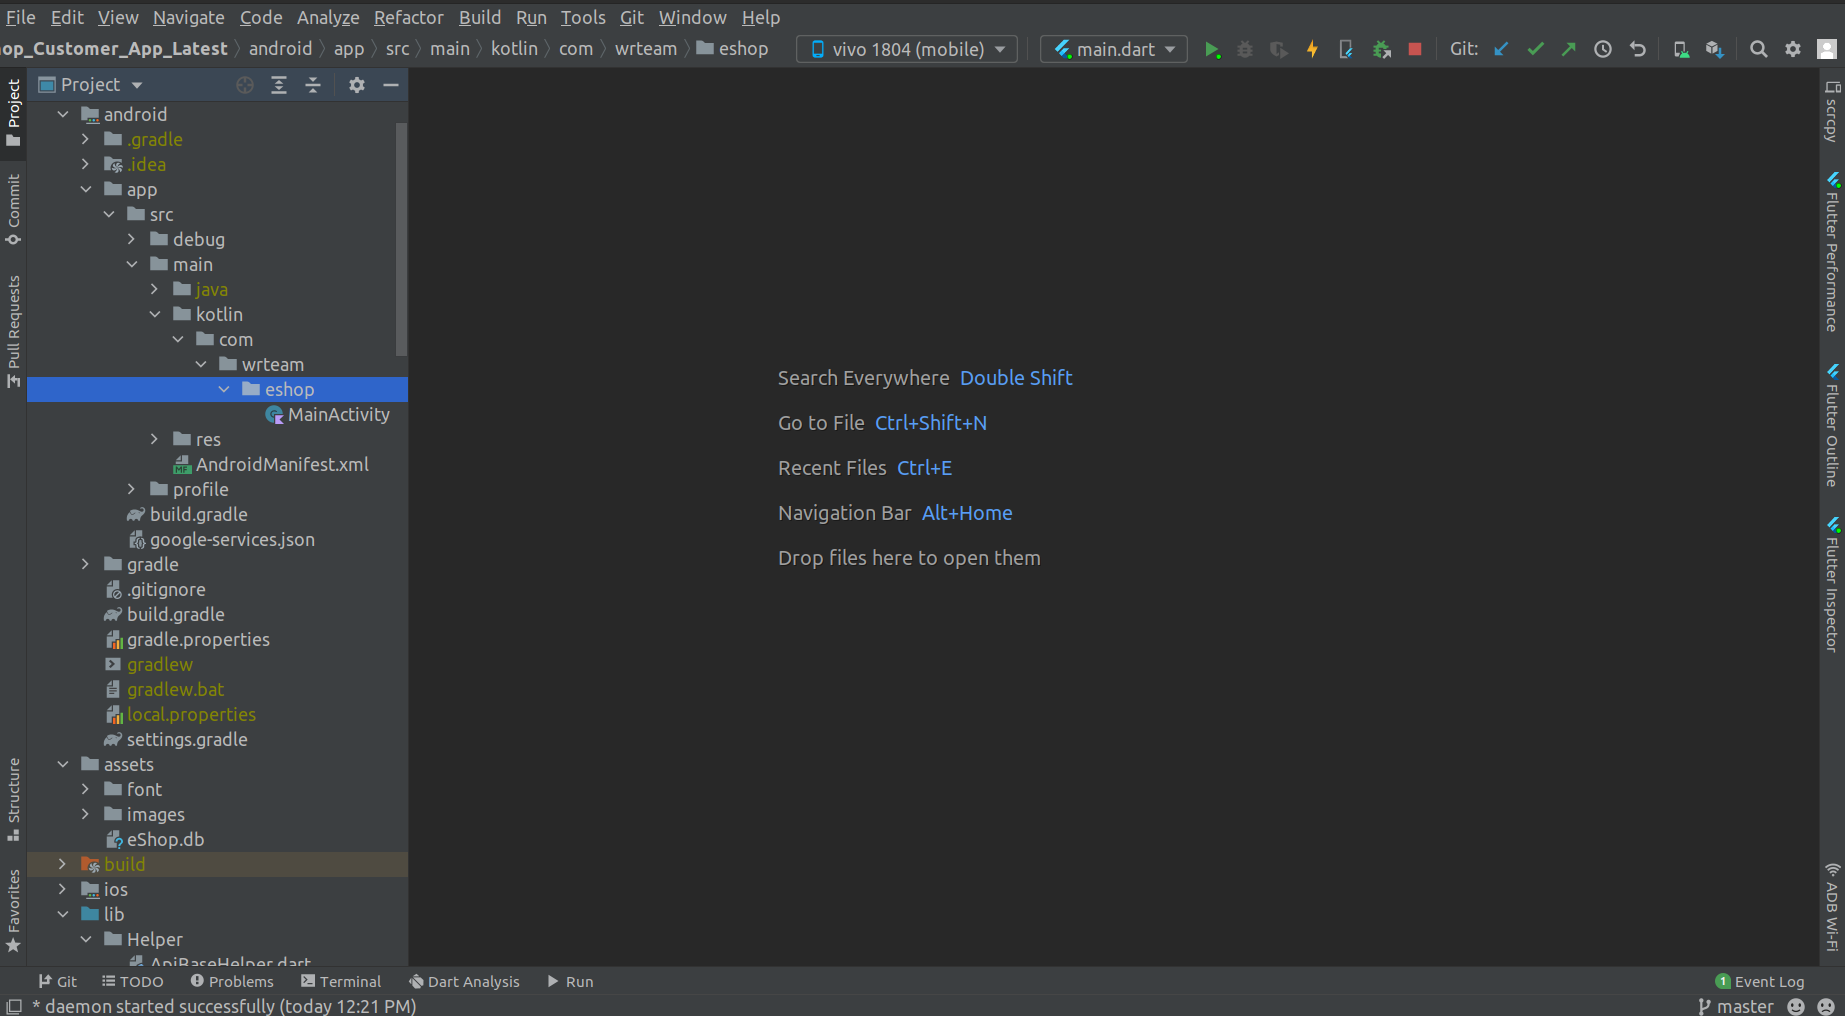Open Flutter Outline side panel

pos(1832,425)
